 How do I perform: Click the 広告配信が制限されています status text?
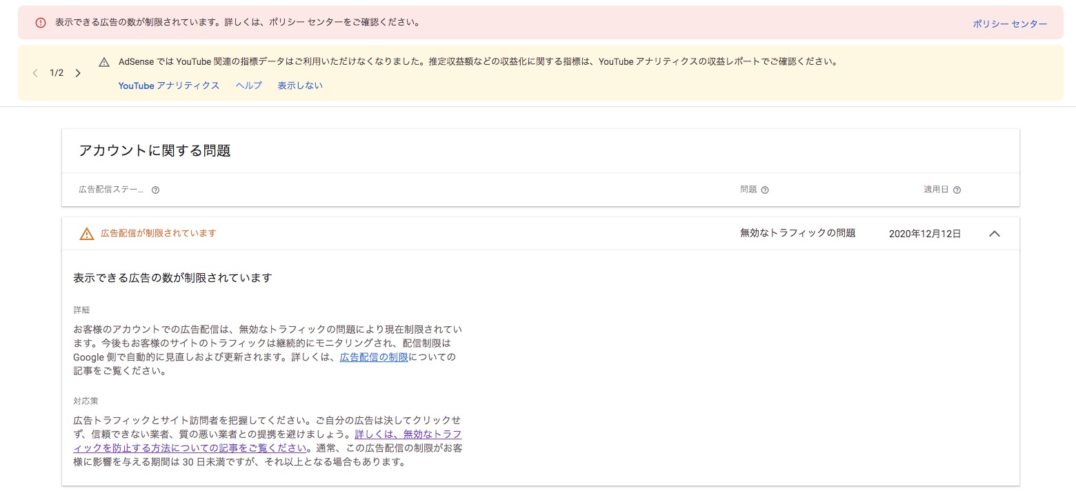pyautogui.click(x=159, y=233)
